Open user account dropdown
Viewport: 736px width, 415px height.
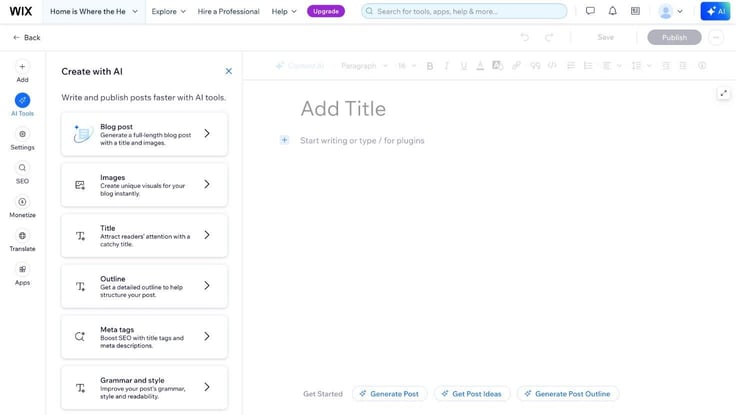coord(670,11)
